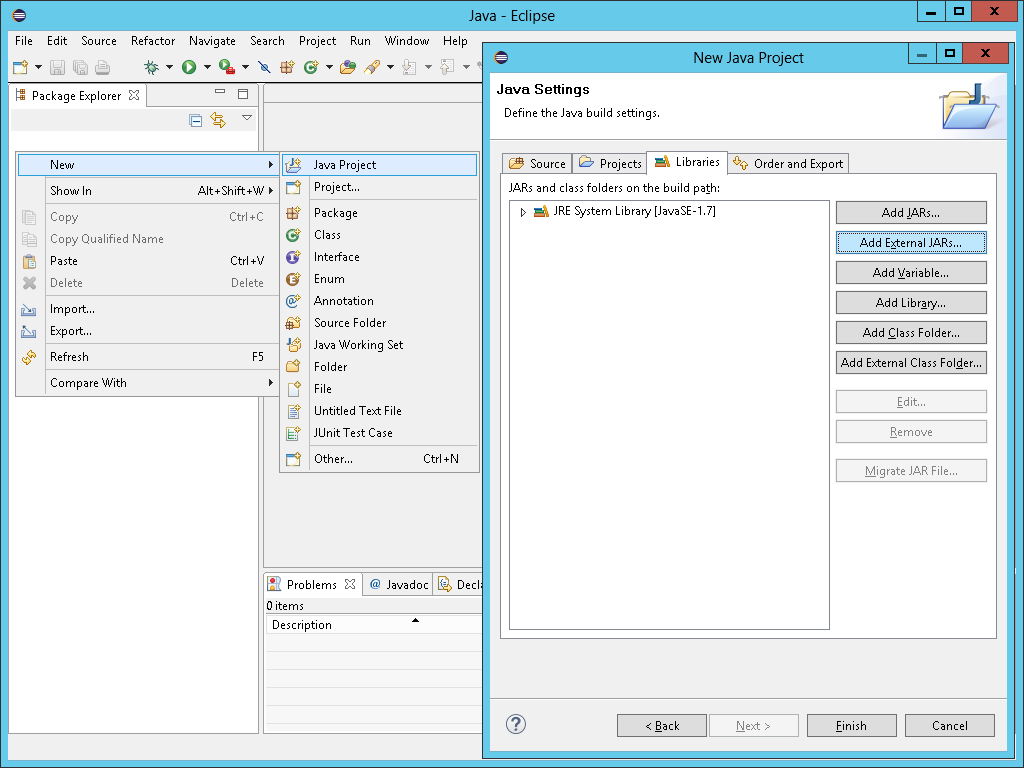
Task: Click the Open Type toolbar icon
Action: (348, 67)
